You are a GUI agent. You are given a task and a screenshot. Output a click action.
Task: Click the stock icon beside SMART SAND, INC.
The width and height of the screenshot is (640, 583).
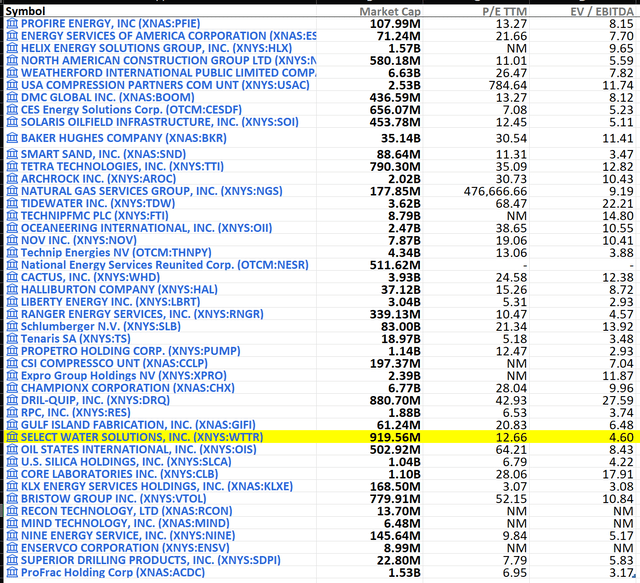(x=12, y=154)
